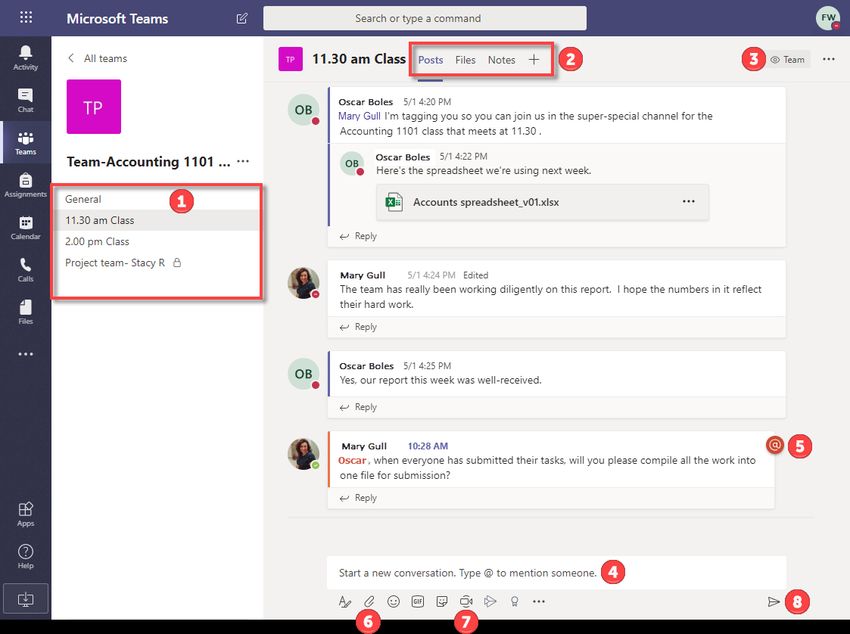
Task: Add a new tab with plus
Action: (534, 60)
